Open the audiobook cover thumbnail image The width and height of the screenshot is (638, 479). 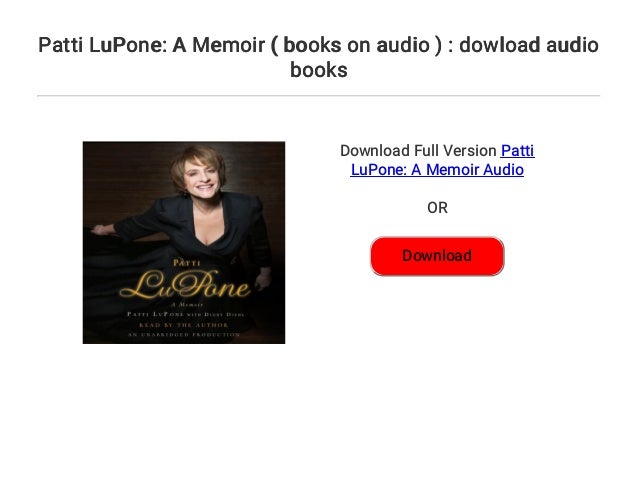point(184,243)
